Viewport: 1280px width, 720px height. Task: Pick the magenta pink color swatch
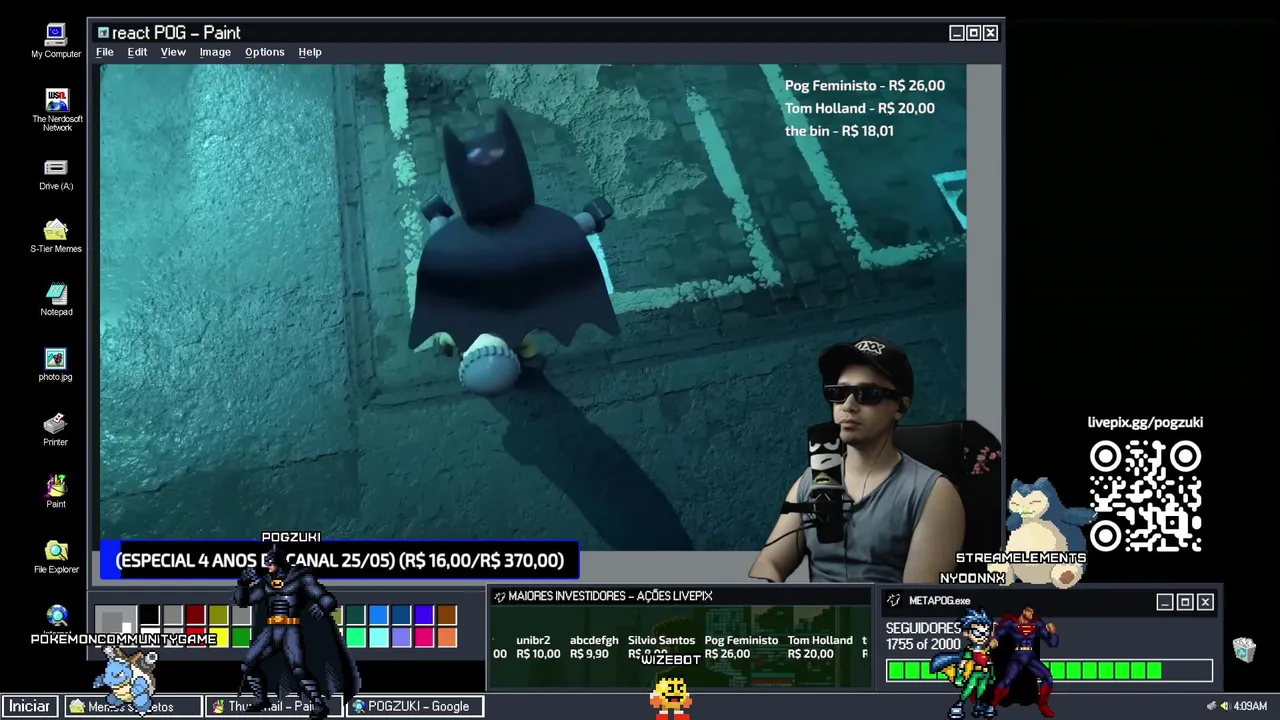point(425,637)
